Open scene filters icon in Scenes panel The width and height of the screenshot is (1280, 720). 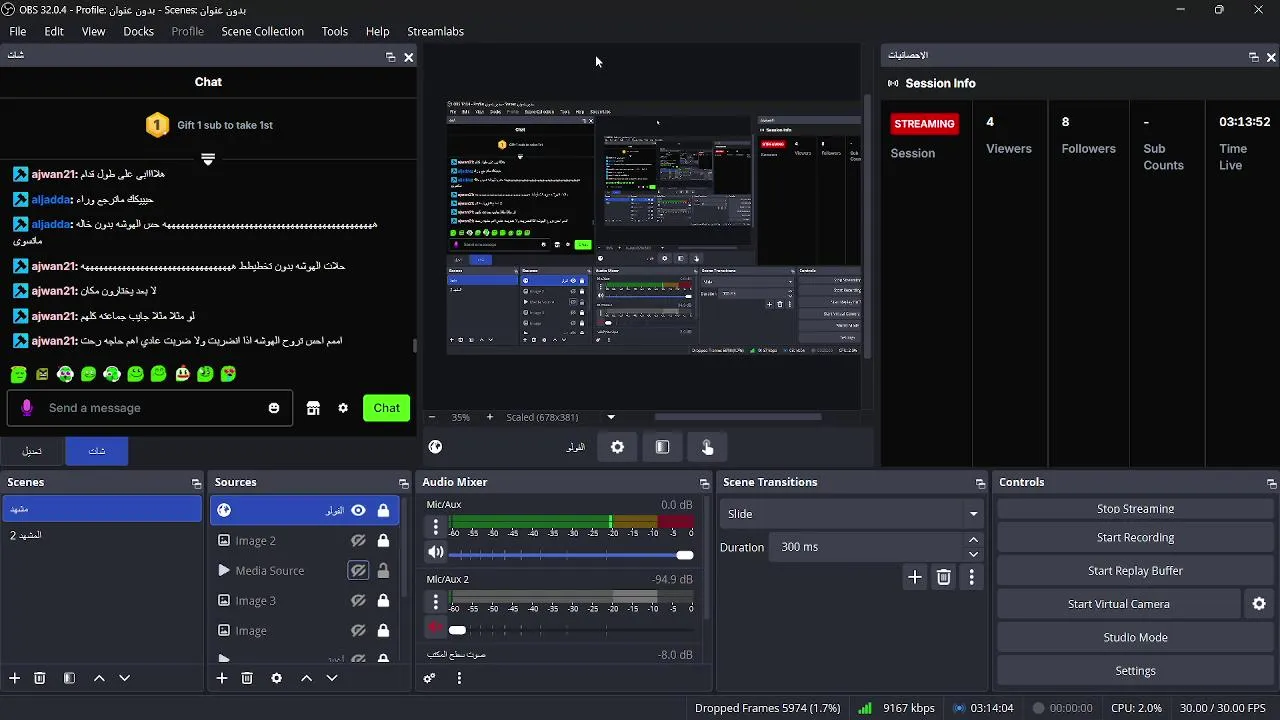click(x=69, y=678)
